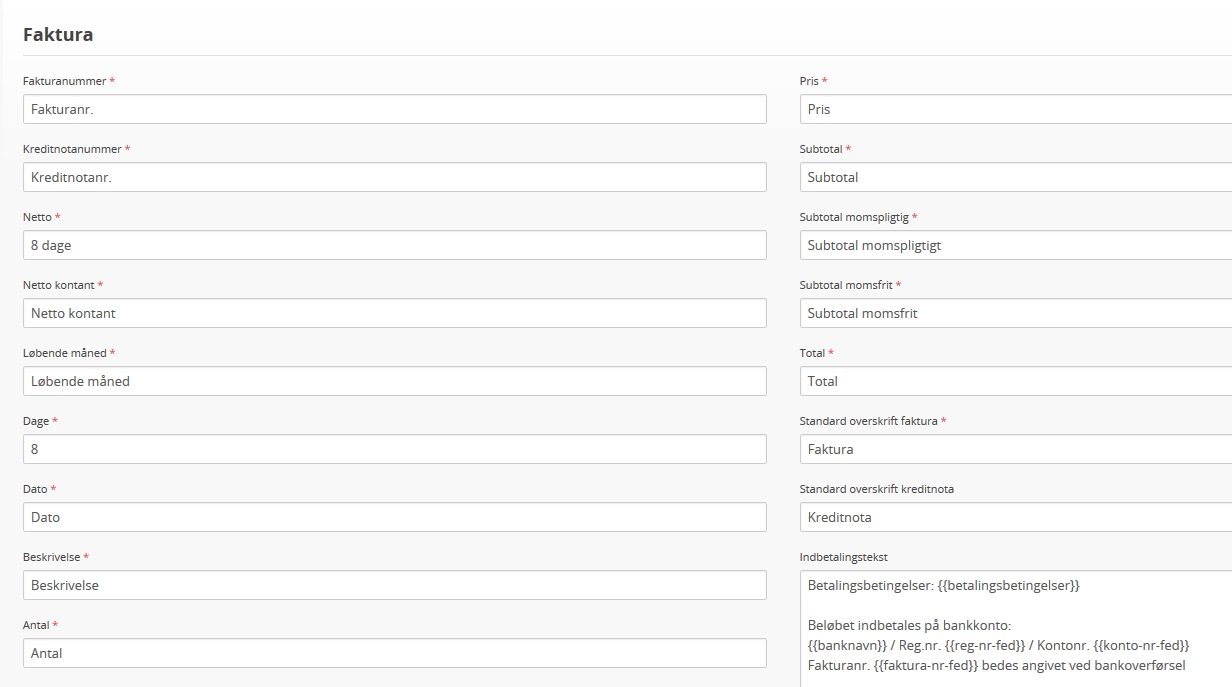The width and height of the screenshot is (1232, 687).
Task: Click the Standard overskrift kreditnota field
Action: [1016, 517]
